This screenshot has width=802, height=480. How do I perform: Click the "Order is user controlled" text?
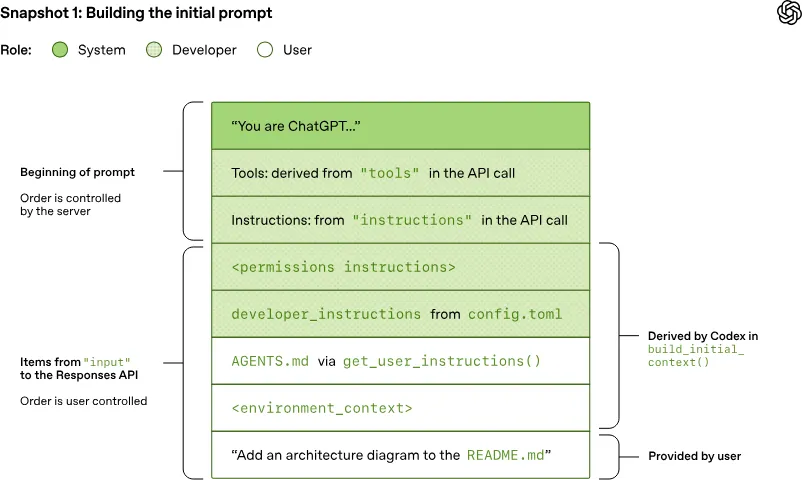(84, 401)
